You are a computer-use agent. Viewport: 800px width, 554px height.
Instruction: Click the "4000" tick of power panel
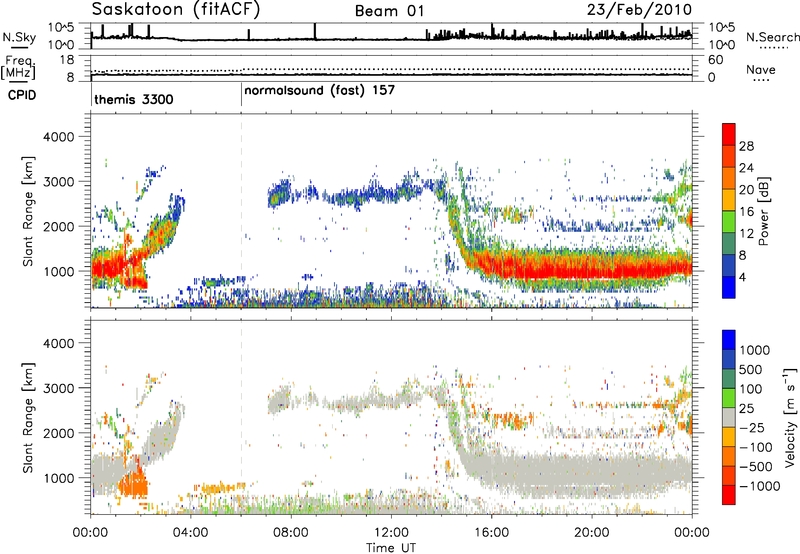(58, 137)
